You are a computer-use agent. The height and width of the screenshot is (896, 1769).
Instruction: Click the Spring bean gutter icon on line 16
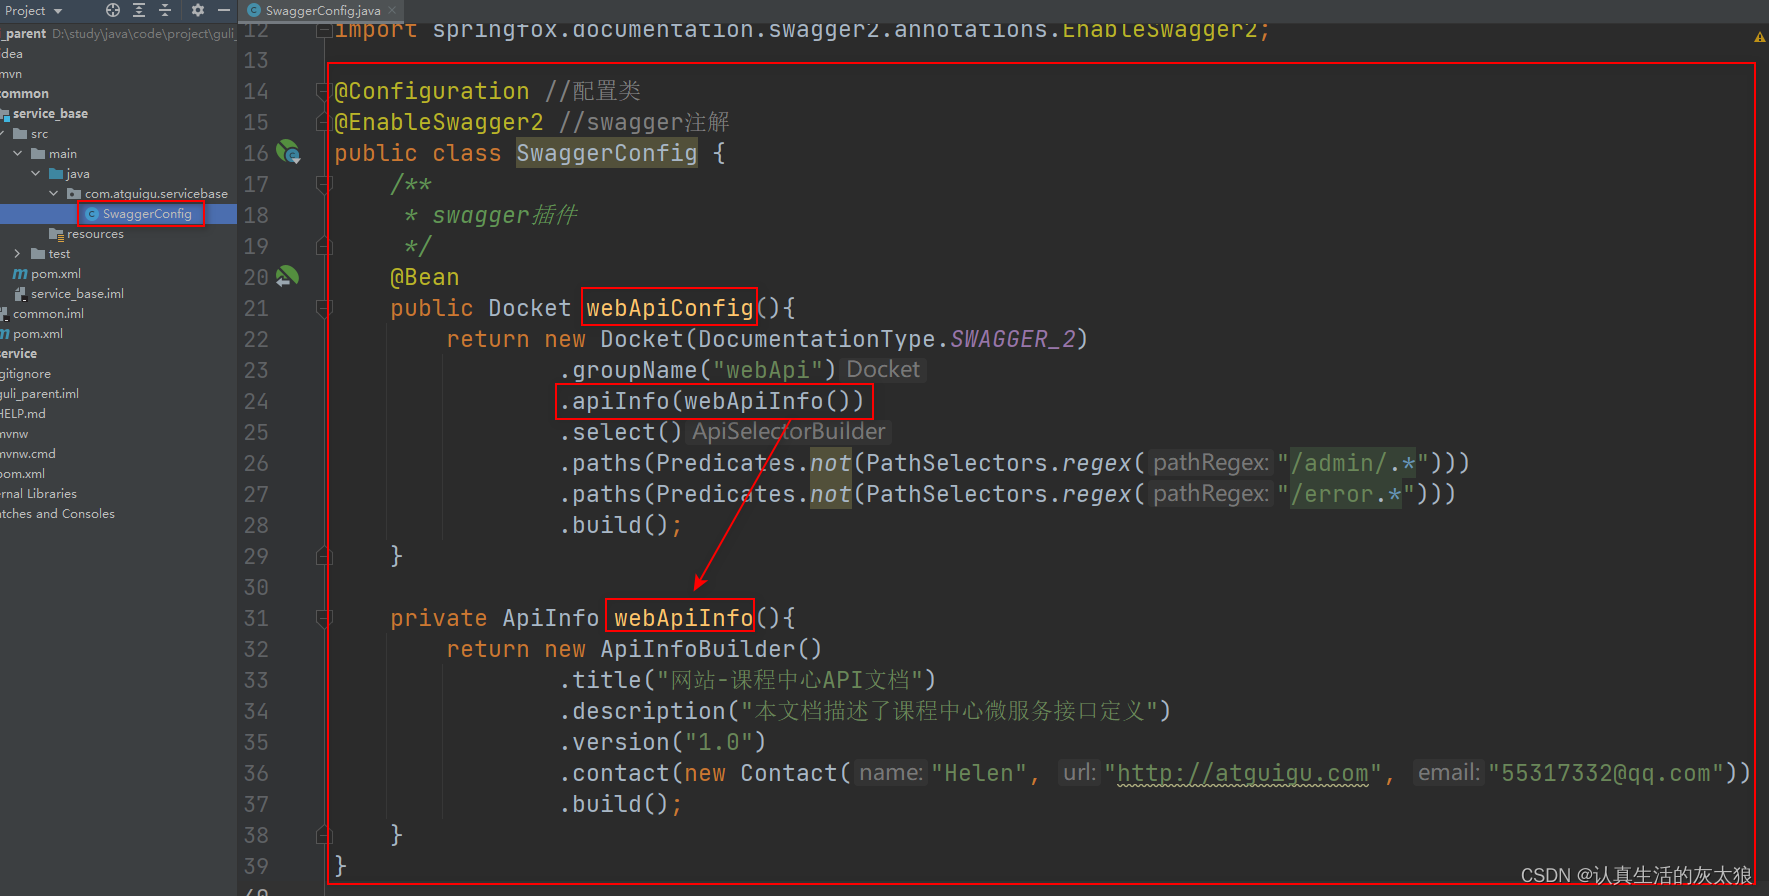click(x=288, y=152)
